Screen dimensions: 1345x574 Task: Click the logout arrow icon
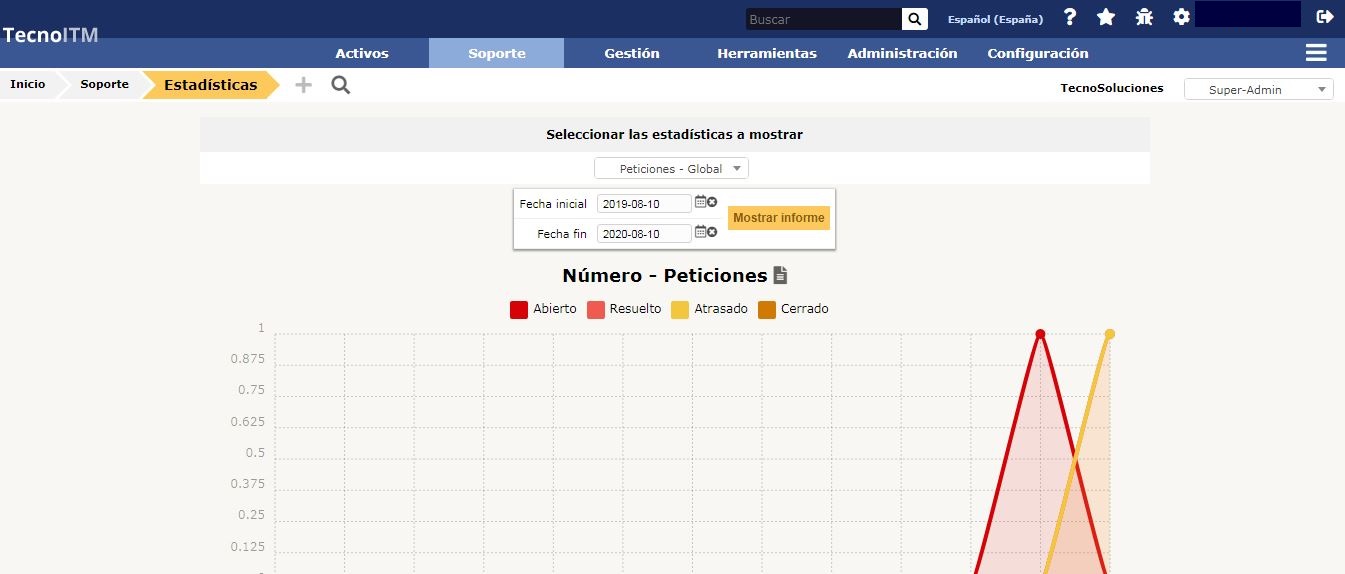[1325, 17]
